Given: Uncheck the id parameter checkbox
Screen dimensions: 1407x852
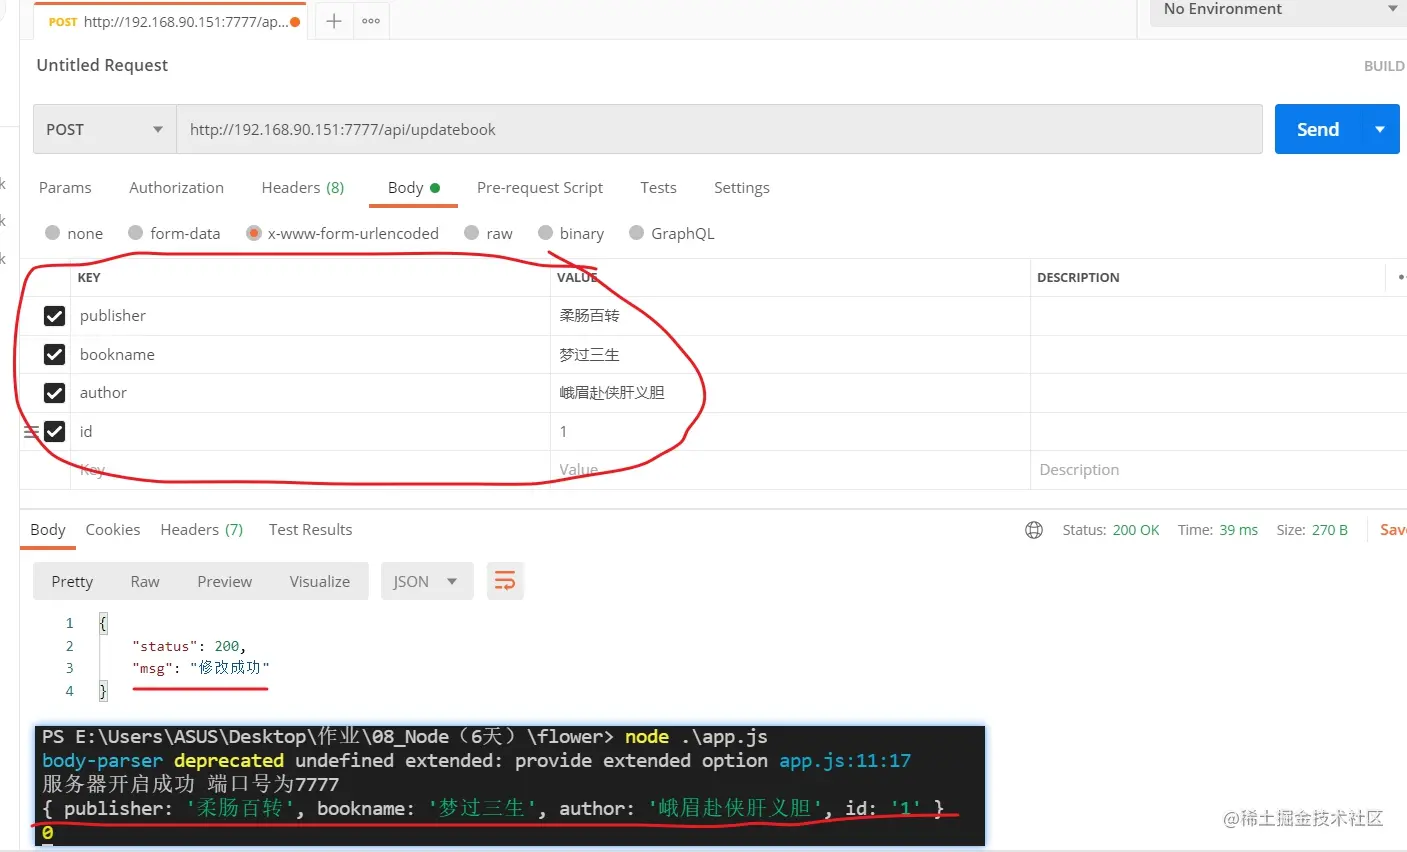Looking at the screenshot, I should (54, 432).
